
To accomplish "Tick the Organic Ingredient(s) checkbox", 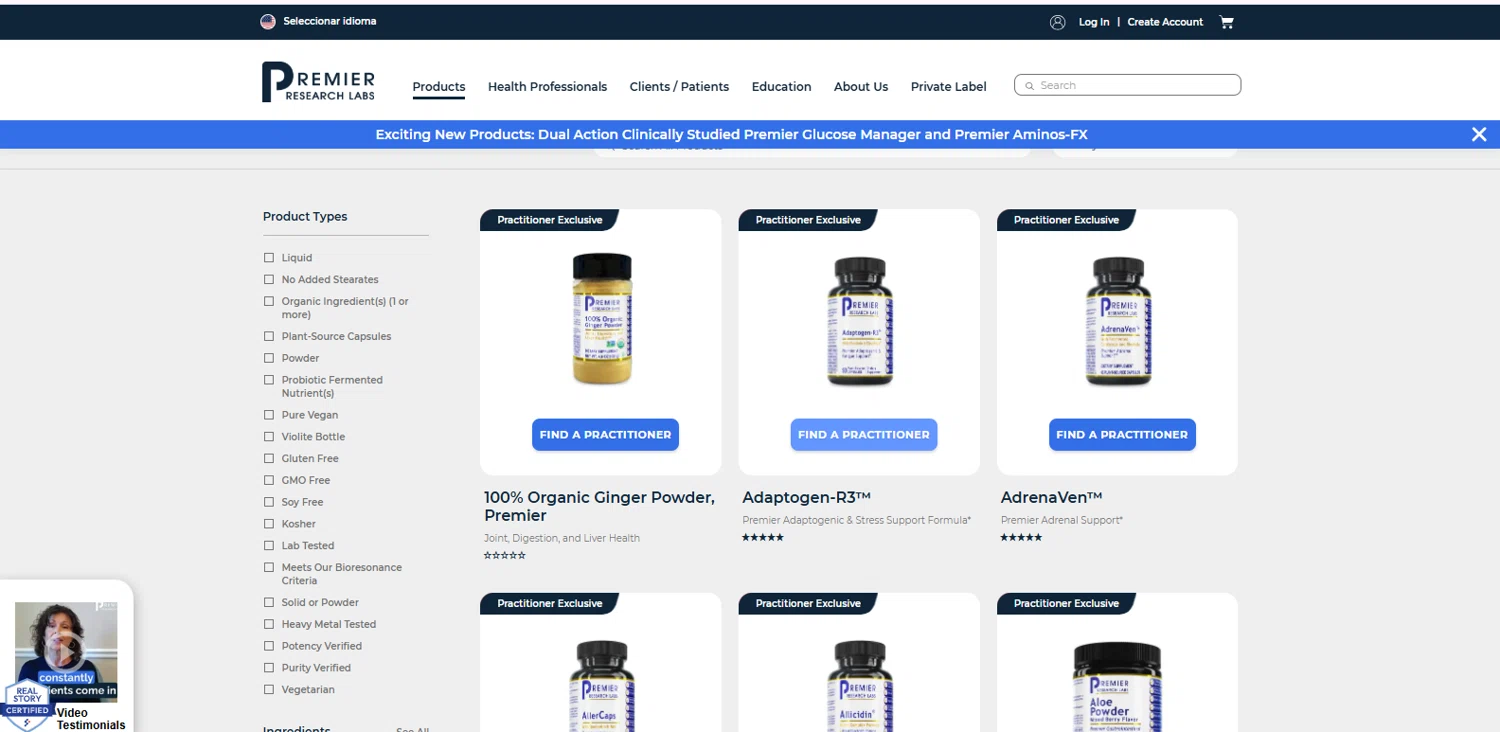I will coord(268,302).
